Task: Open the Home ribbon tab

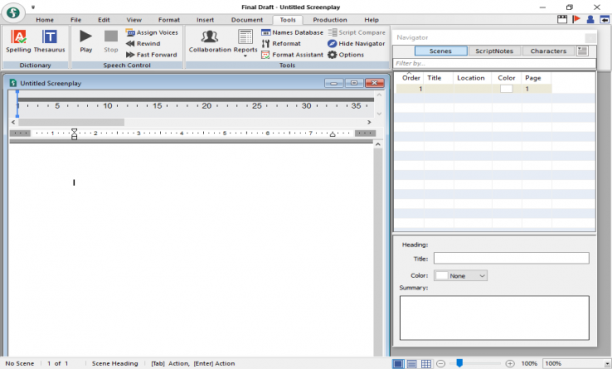Action: [45, 20]
